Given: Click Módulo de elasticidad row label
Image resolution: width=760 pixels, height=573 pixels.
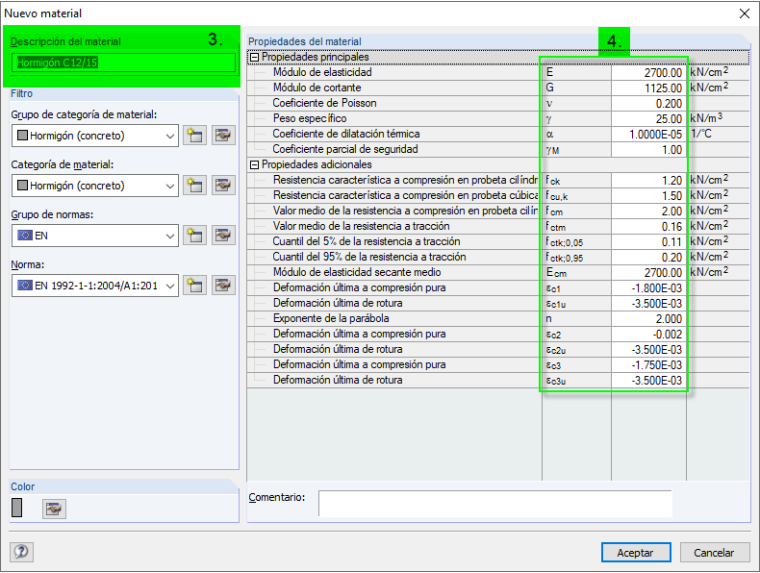Looking at the screenshot, I should (322, 72).
